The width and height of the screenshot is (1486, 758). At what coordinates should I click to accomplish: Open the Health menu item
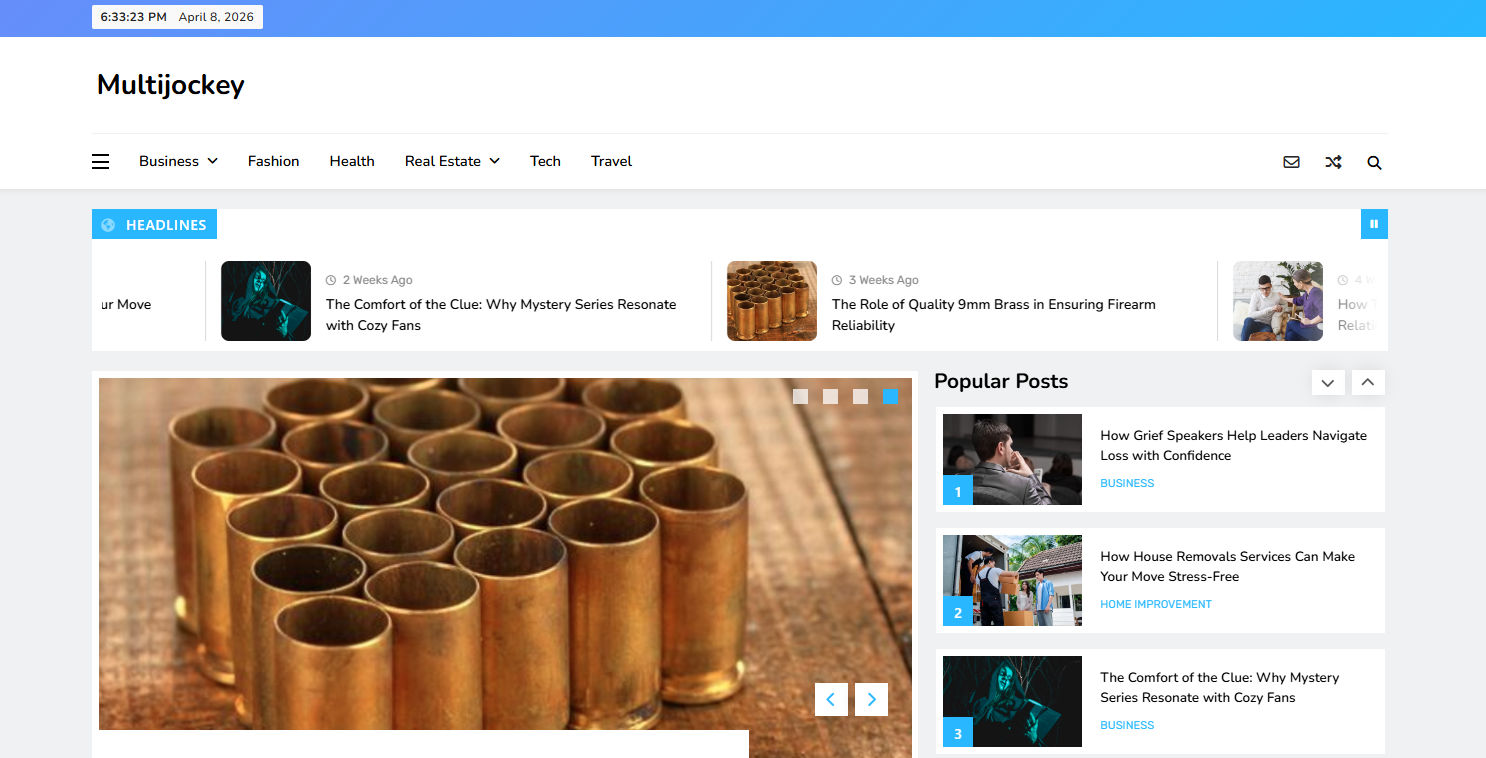click(352, 161)
